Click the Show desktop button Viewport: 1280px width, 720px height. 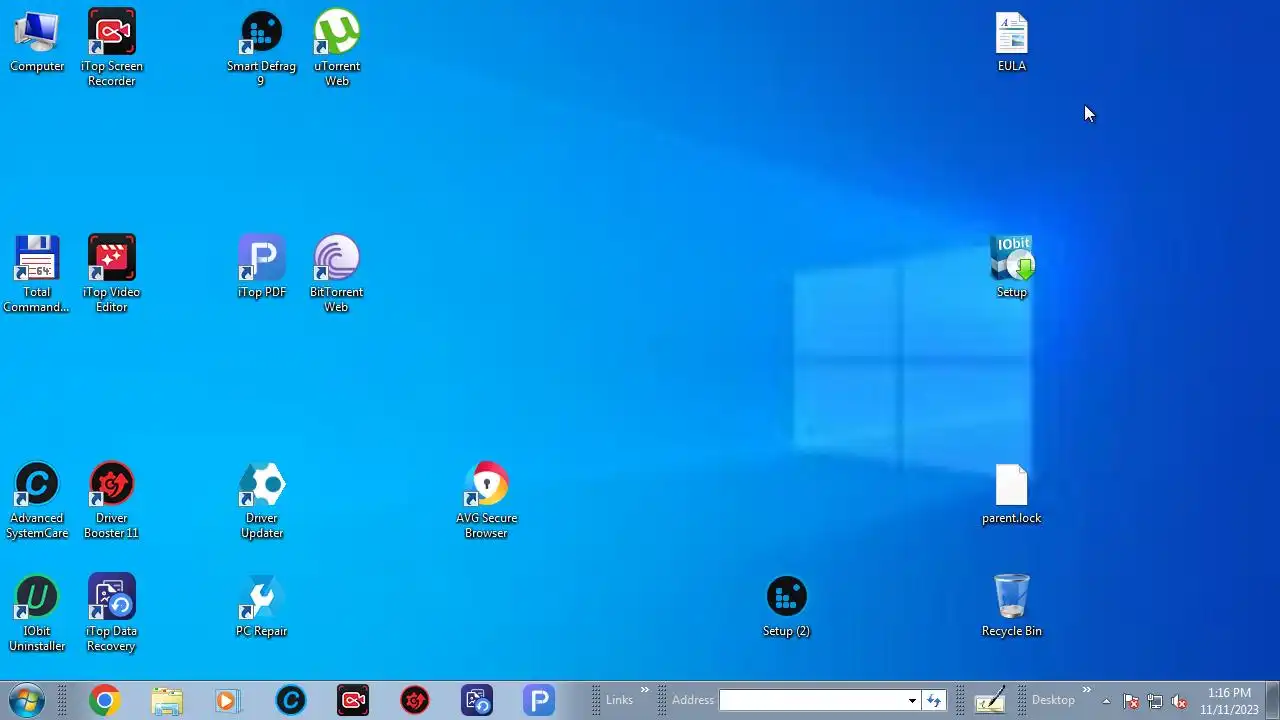point(1272,700)
